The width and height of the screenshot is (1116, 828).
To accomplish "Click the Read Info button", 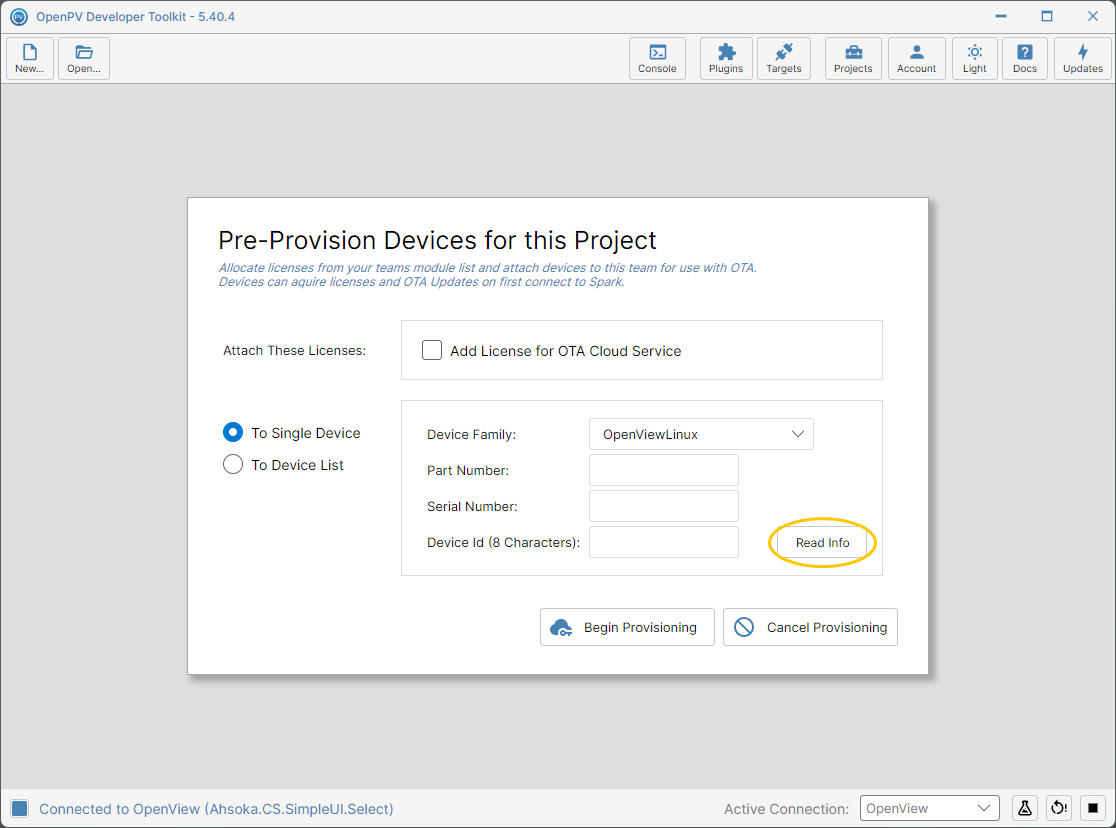I will tap(822, 543).
